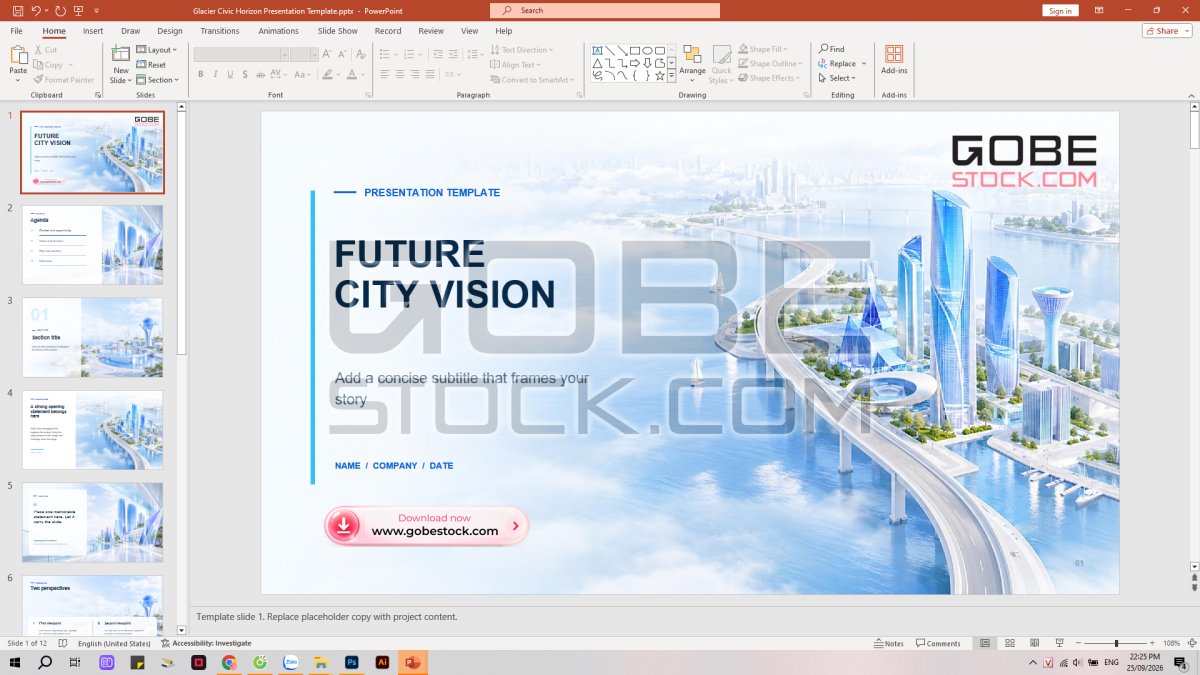Switch to the Insert tab
Image resolution: width=1200 pixels, height=675 pixels.
93,31
